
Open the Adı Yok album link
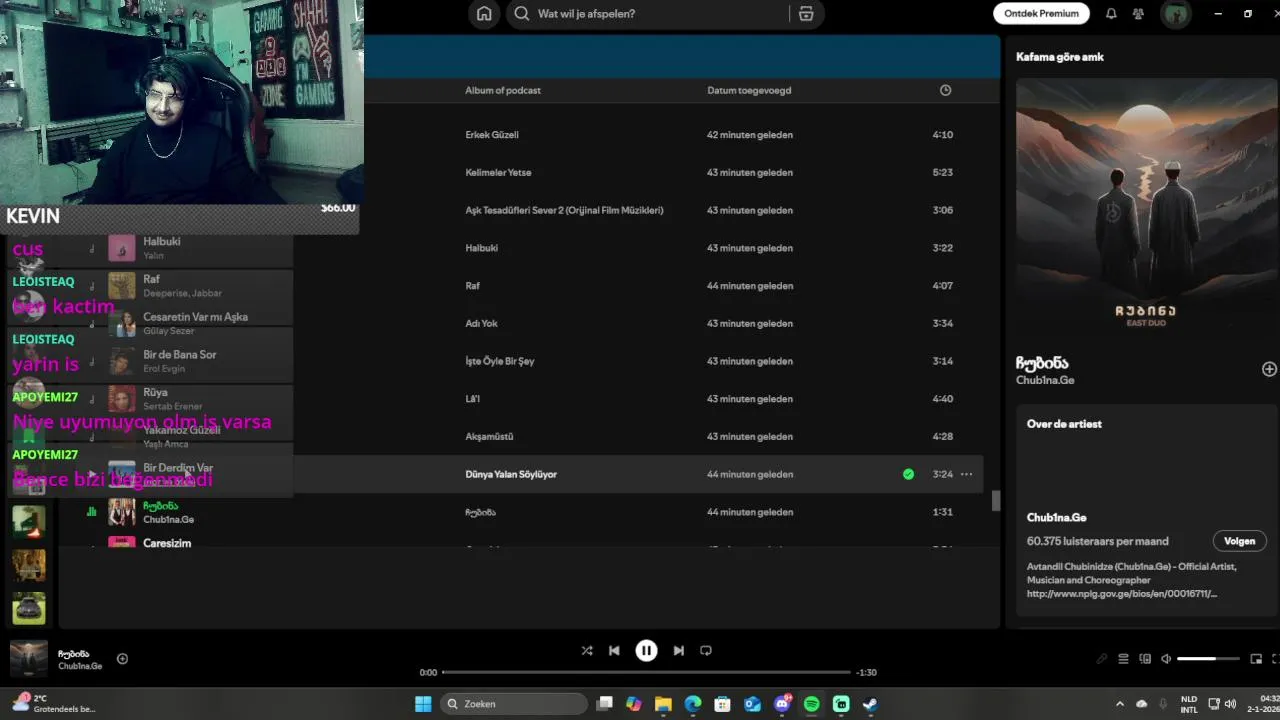[x=481, y=324]
